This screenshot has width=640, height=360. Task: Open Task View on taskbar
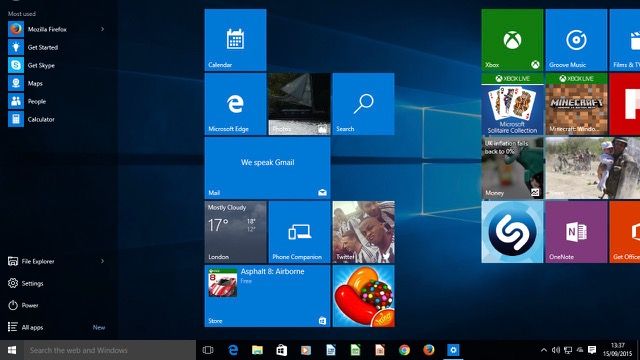point(208,350)
